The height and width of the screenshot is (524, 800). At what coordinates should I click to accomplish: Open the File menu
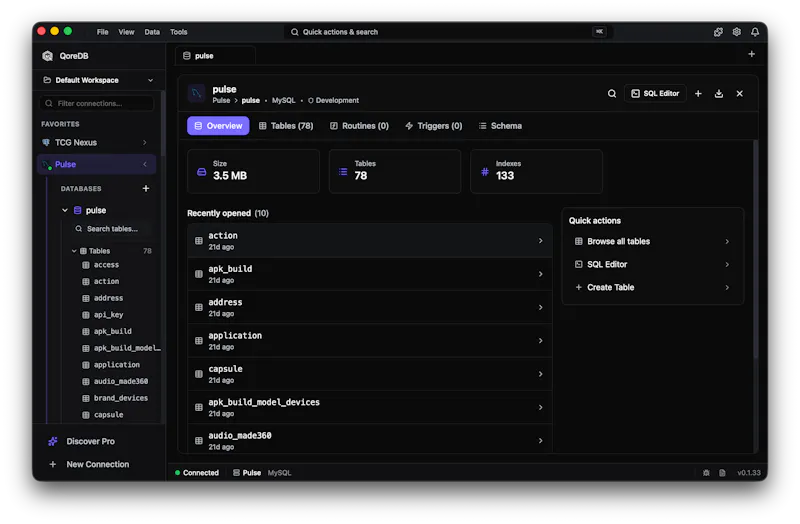103,32
